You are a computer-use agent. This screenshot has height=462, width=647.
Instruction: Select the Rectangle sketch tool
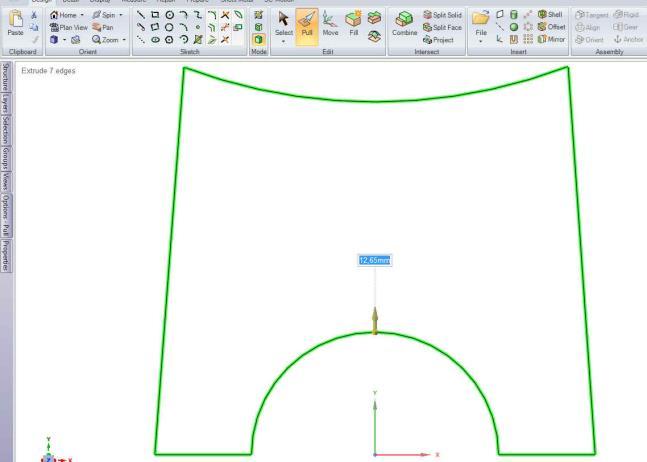pyautogui.click(x=155, y=15)
